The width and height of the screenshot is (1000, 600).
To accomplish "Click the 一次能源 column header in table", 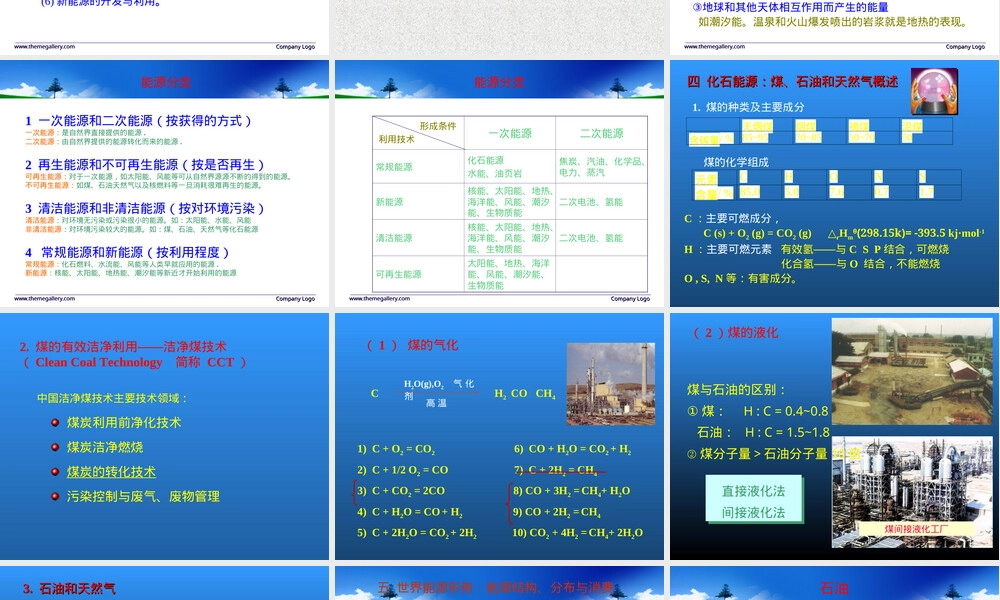I will pyautogui.click(x=510, y=133).
